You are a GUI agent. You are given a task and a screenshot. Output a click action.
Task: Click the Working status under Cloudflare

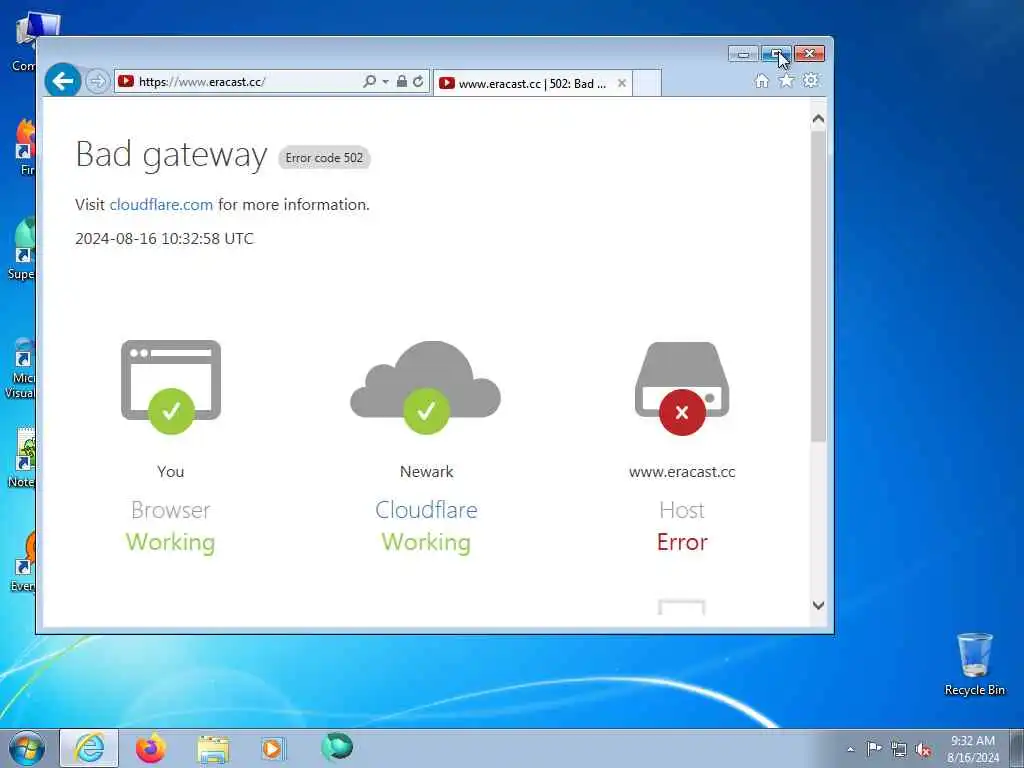[426, 542]
